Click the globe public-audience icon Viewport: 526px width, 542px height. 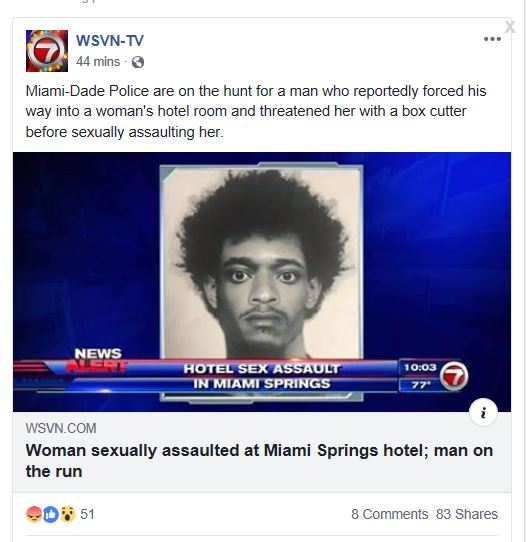point(138,62)
